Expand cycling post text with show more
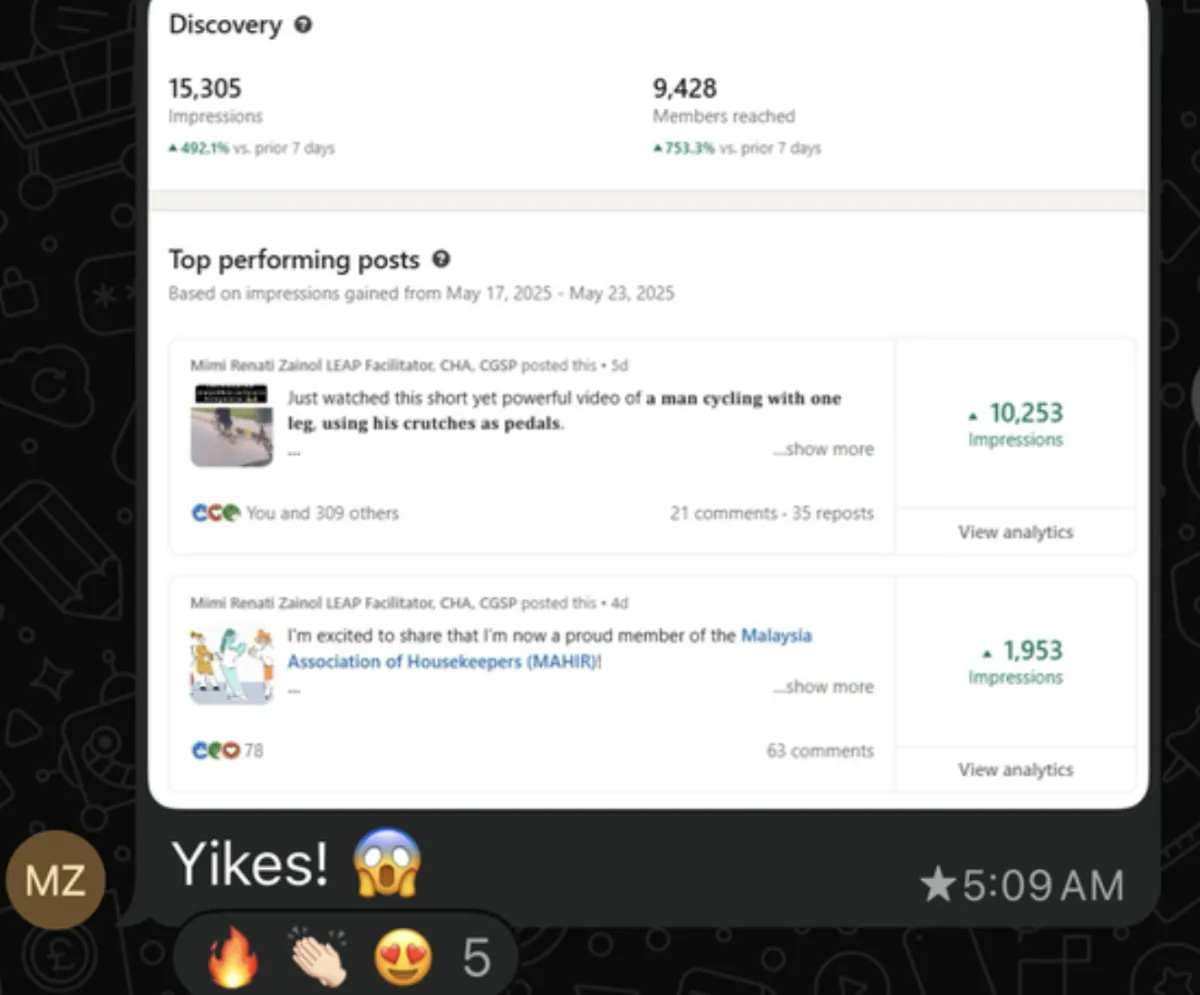This screenshot has width=1200, height=995. point(823,449)
